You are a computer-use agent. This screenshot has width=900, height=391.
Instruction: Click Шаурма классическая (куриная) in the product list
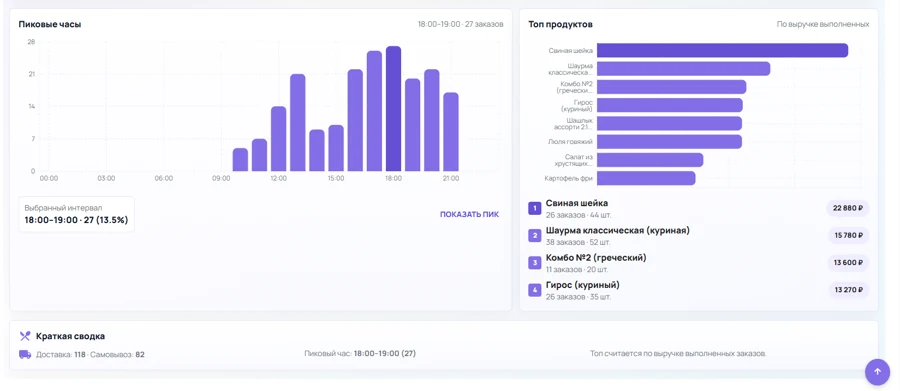618,230
